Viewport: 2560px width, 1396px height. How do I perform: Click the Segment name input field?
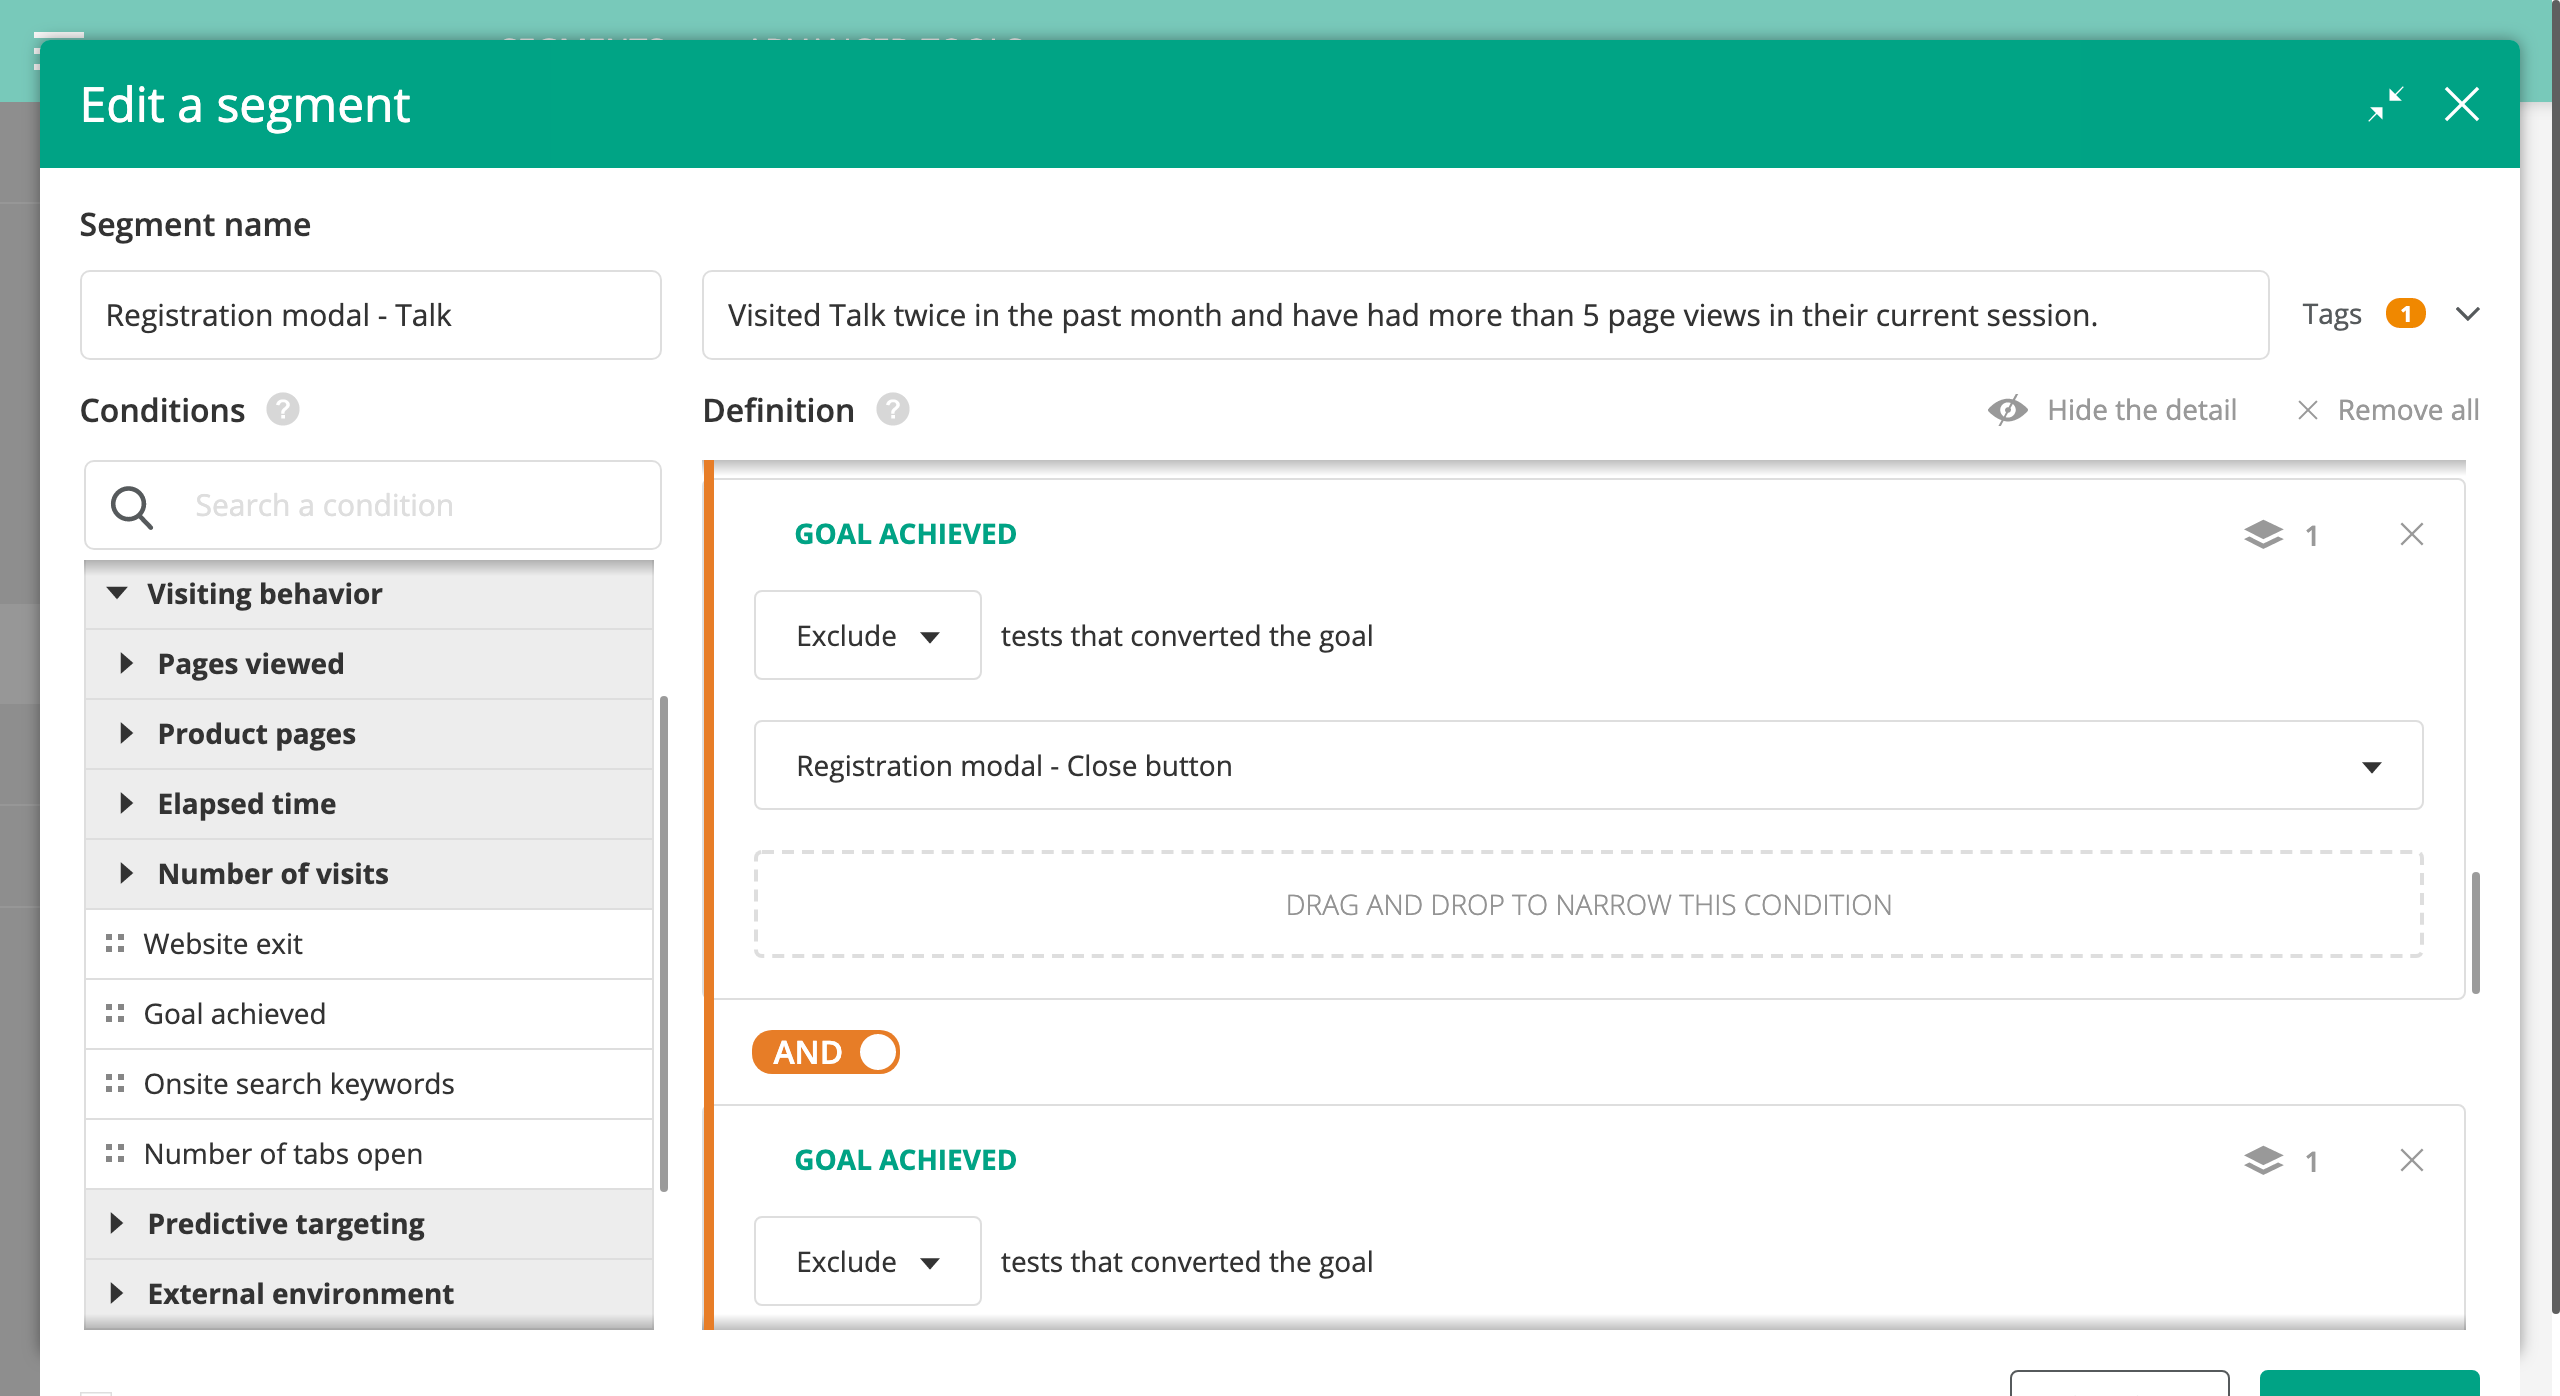click(x=370, y=315)
